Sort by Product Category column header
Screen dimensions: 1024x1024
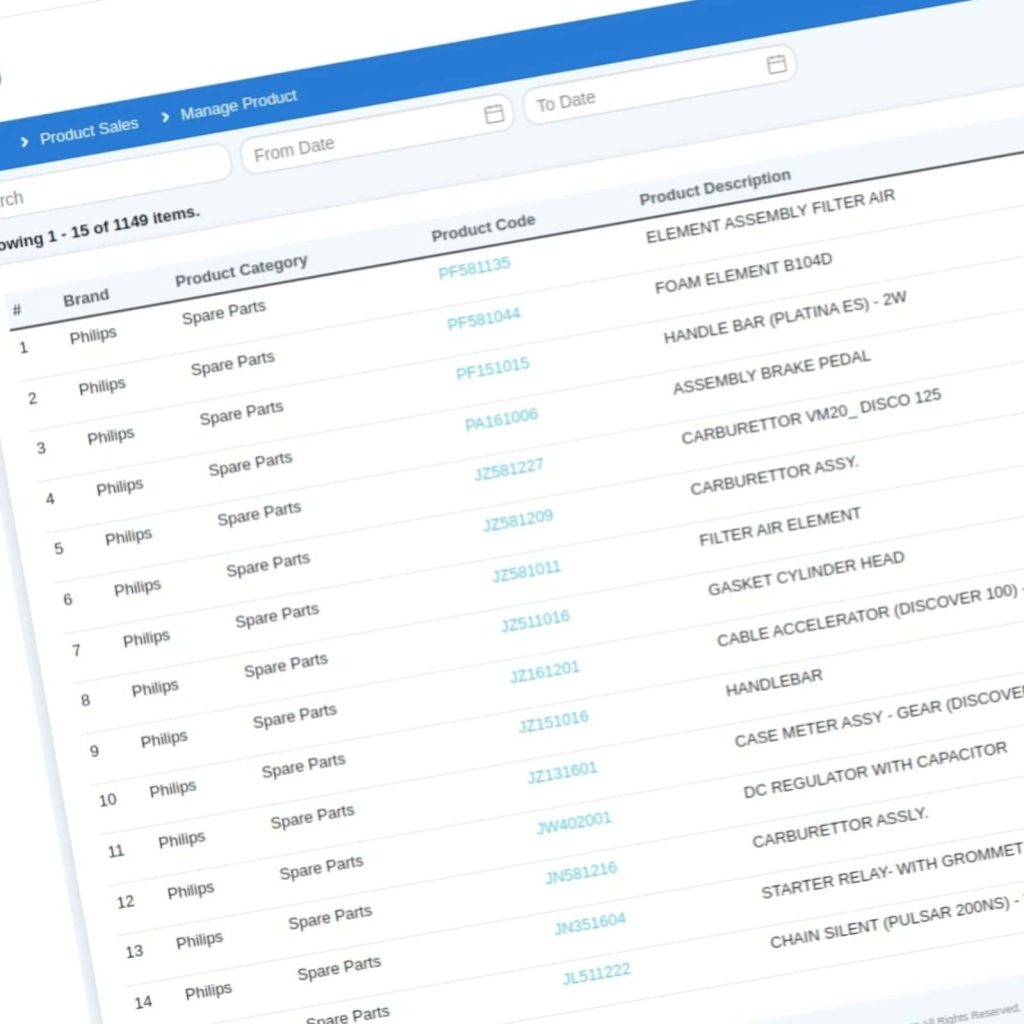coord(241,270)
